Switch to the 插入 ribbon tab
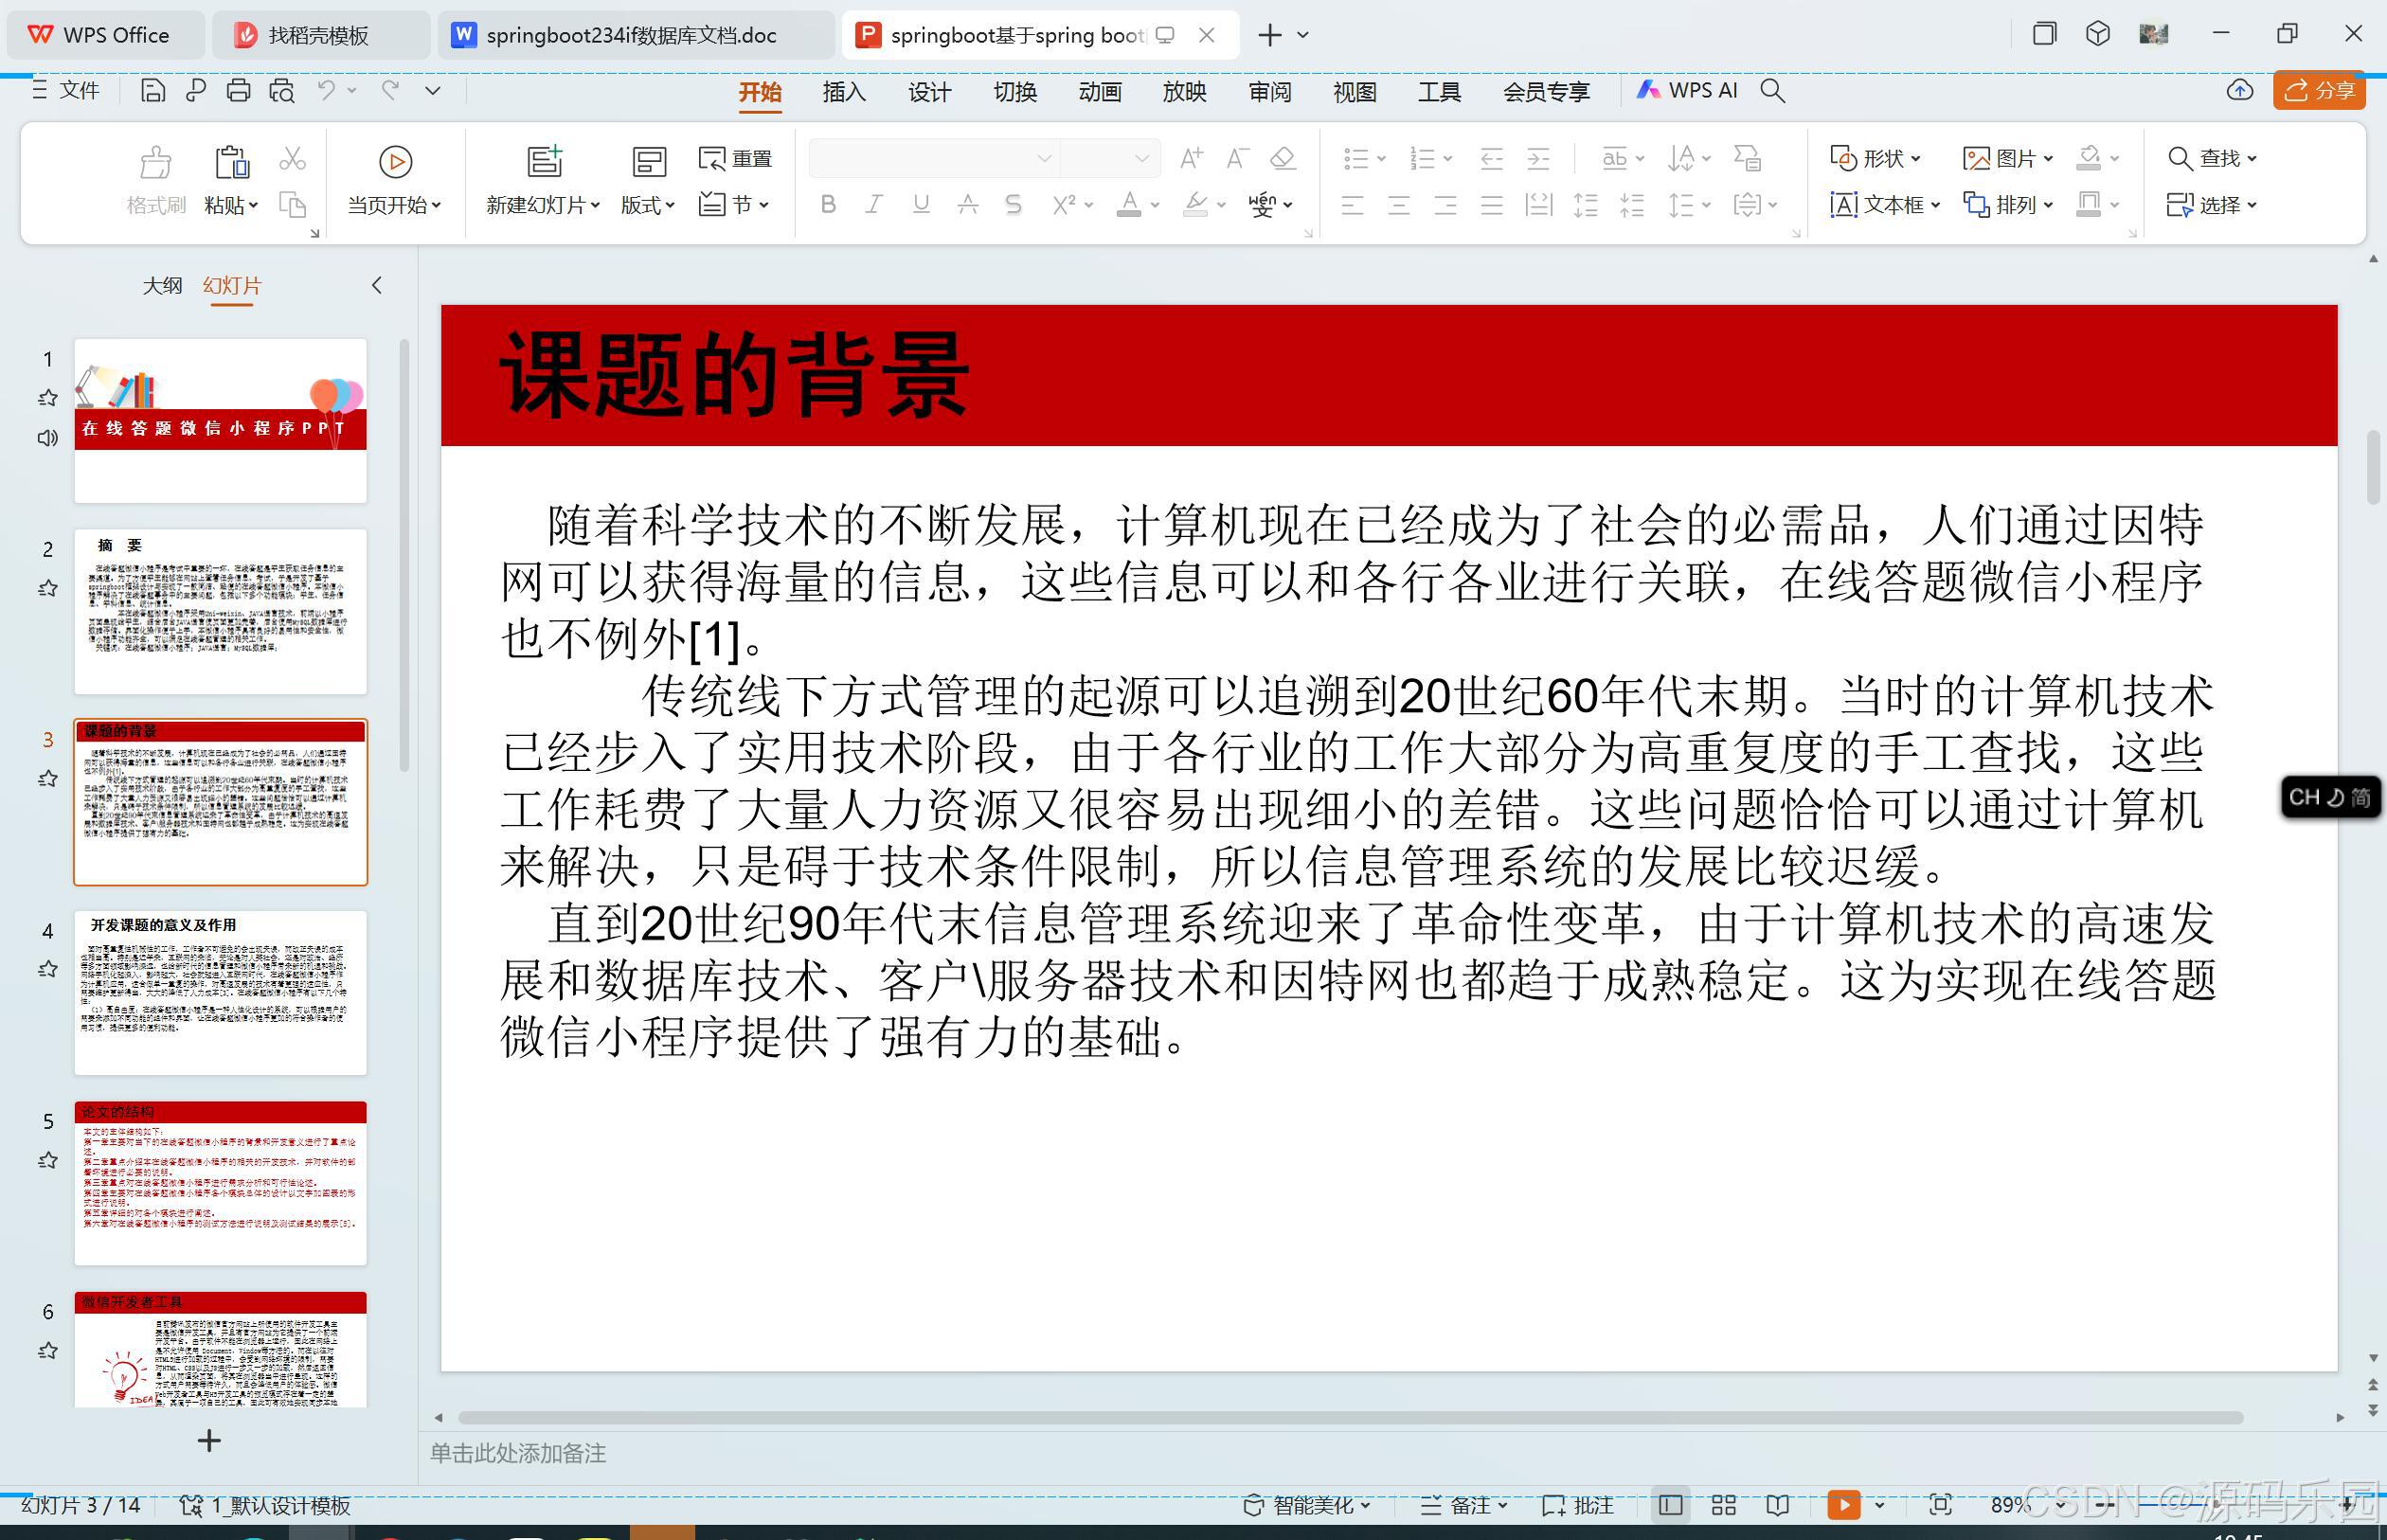This screenshot has width=2387, height=1540. [x=843, y=90]
